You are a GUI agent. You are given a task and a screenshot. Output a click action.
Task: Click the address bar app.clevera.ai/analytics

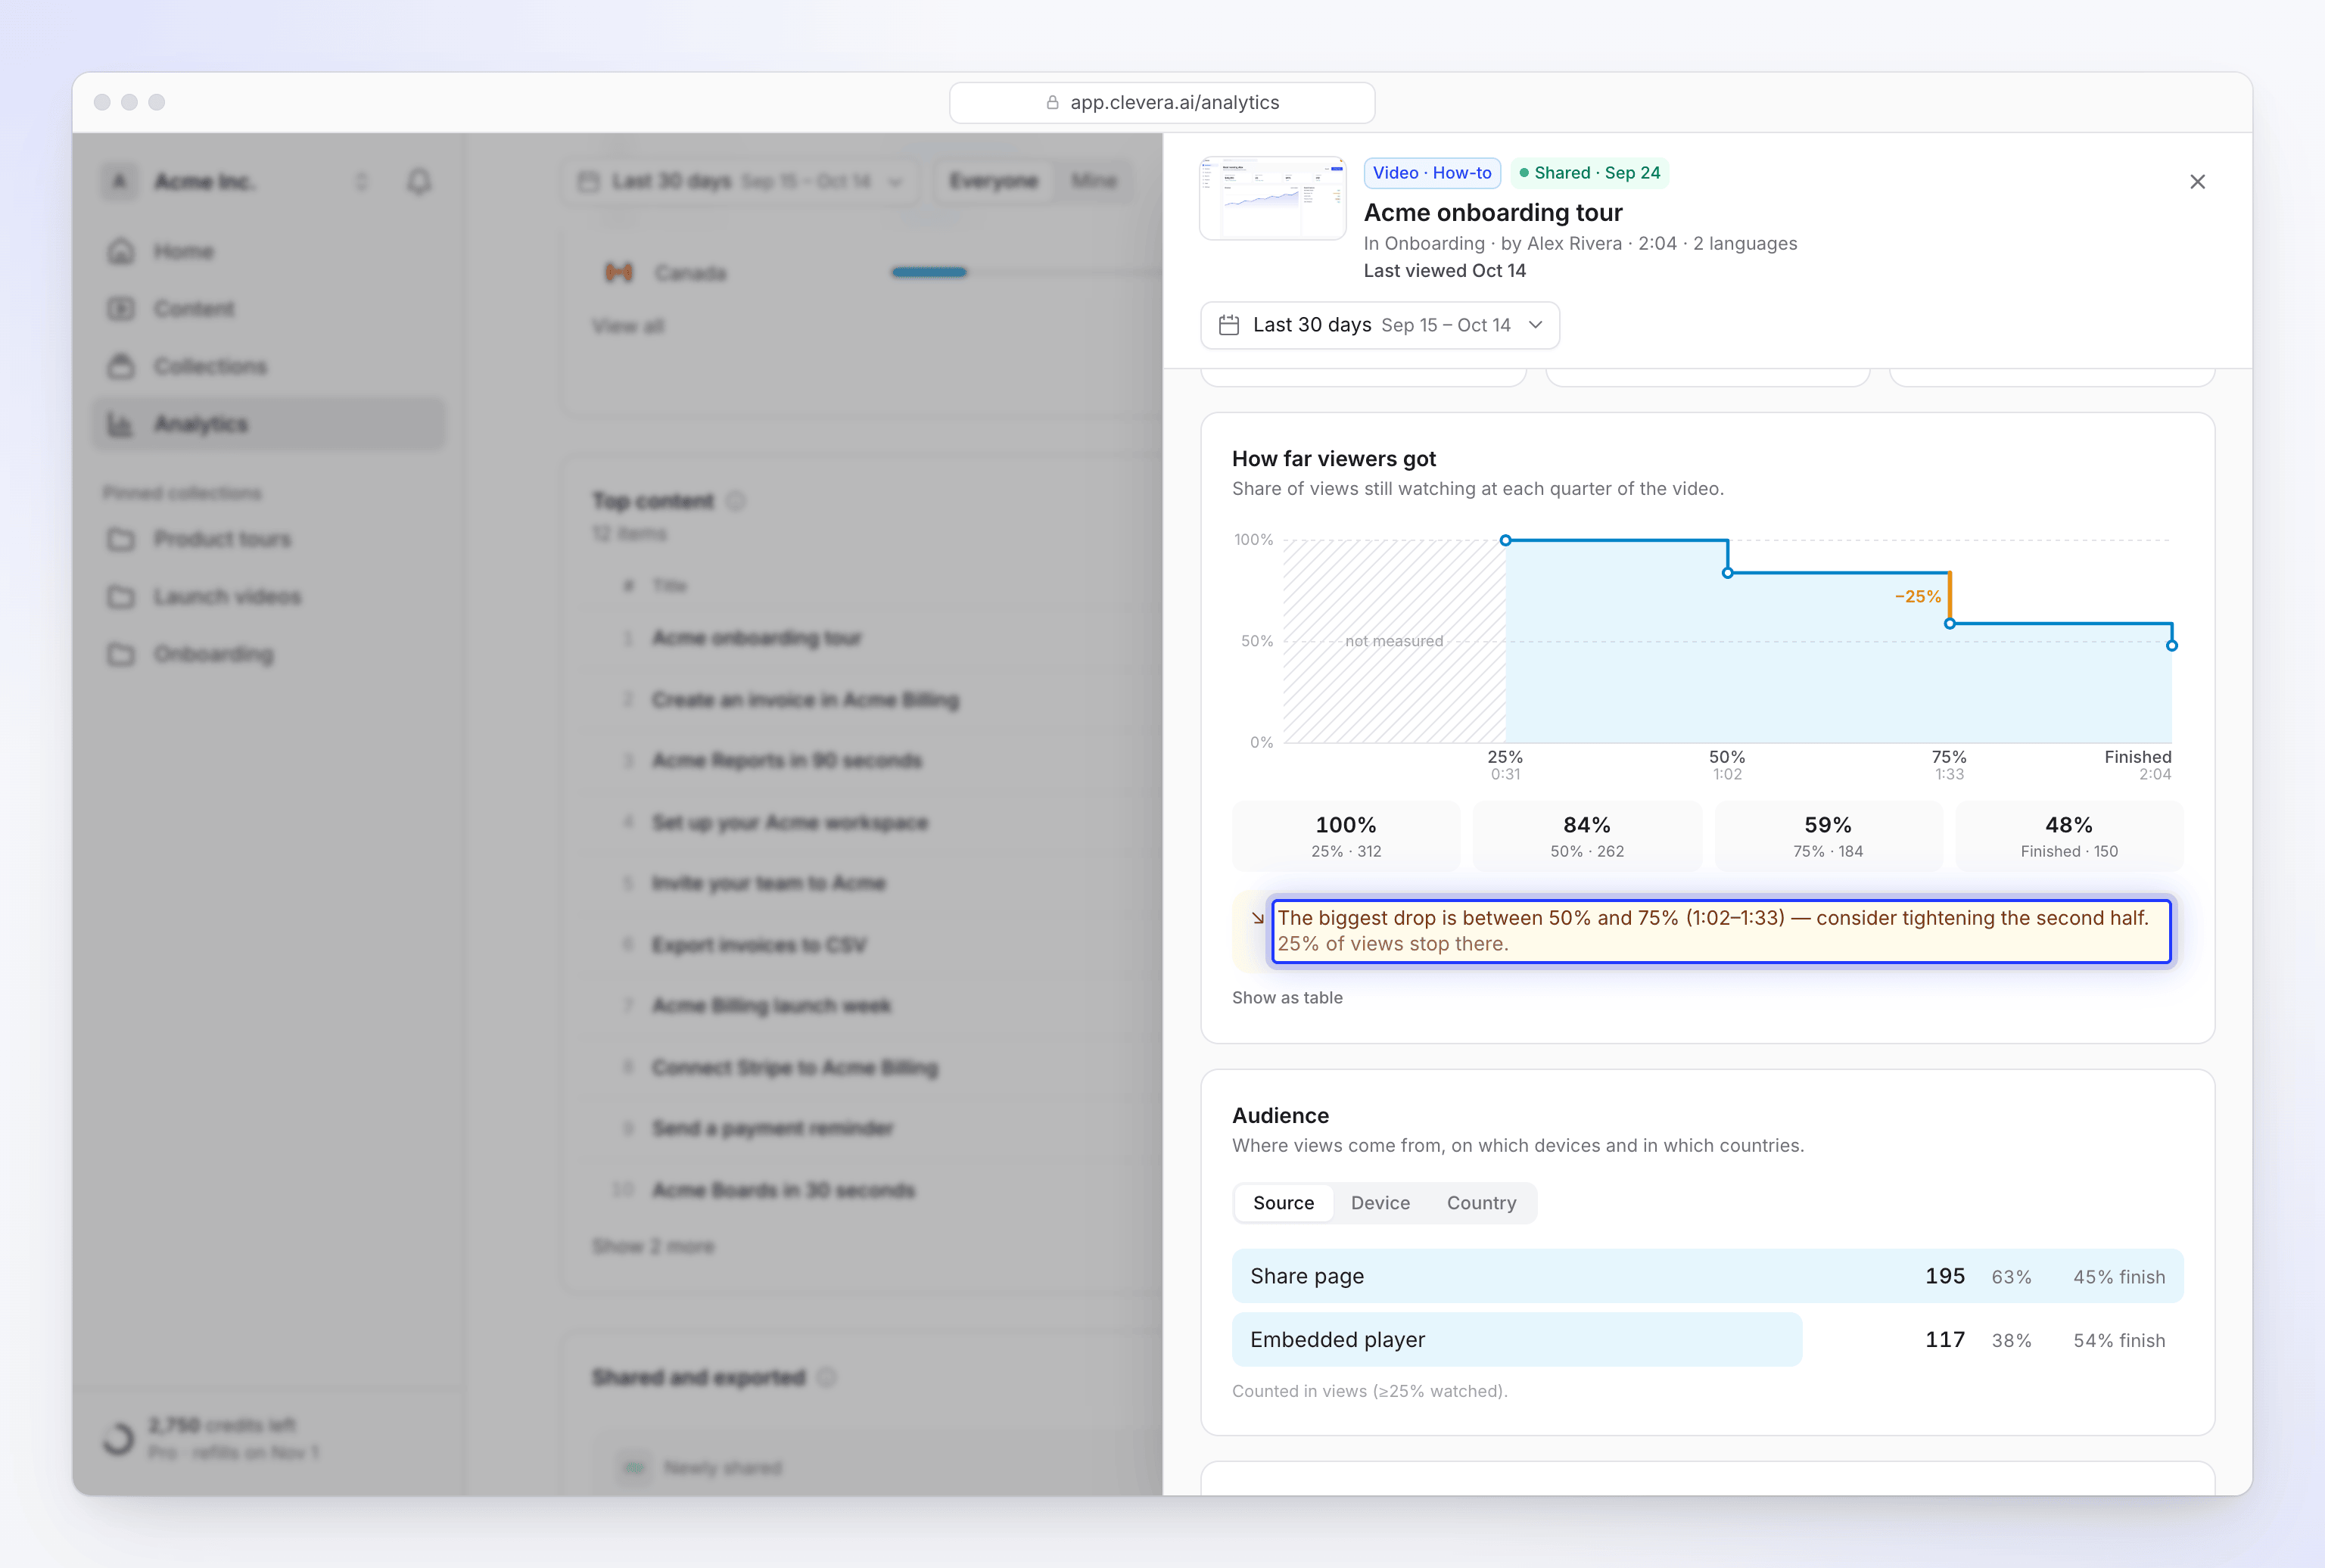pos(1162,103)
